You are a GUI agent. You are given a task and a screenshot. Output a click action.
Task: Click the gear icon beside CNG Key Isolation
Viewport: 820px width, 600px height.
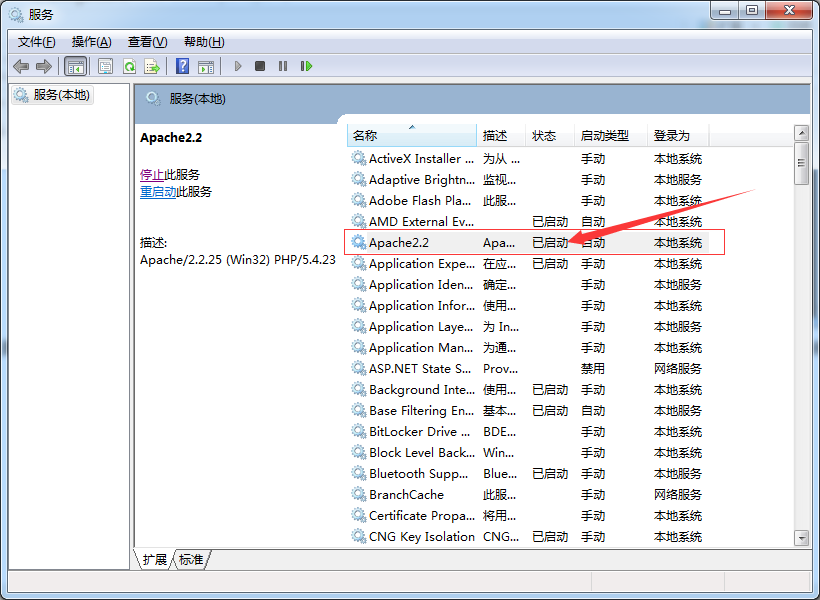click(358, 537)
